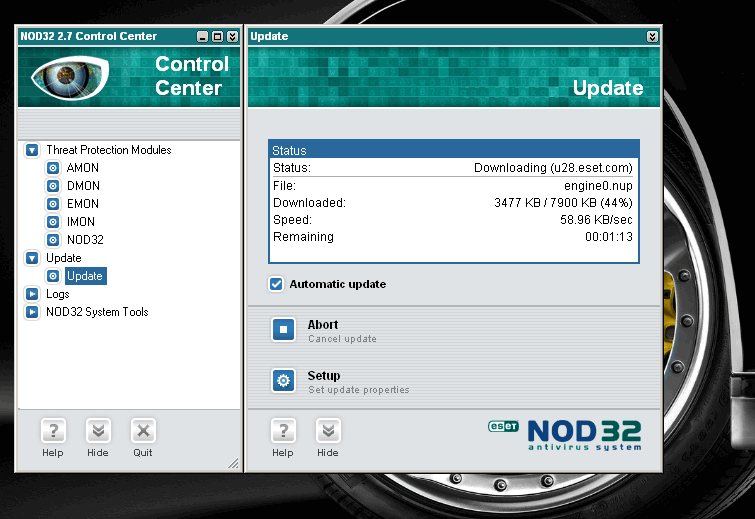Collapse the Threat Protection Modules tree
The height and width of the screenshot is (519, 755).
pyautogui.click(x=32, y=150)
